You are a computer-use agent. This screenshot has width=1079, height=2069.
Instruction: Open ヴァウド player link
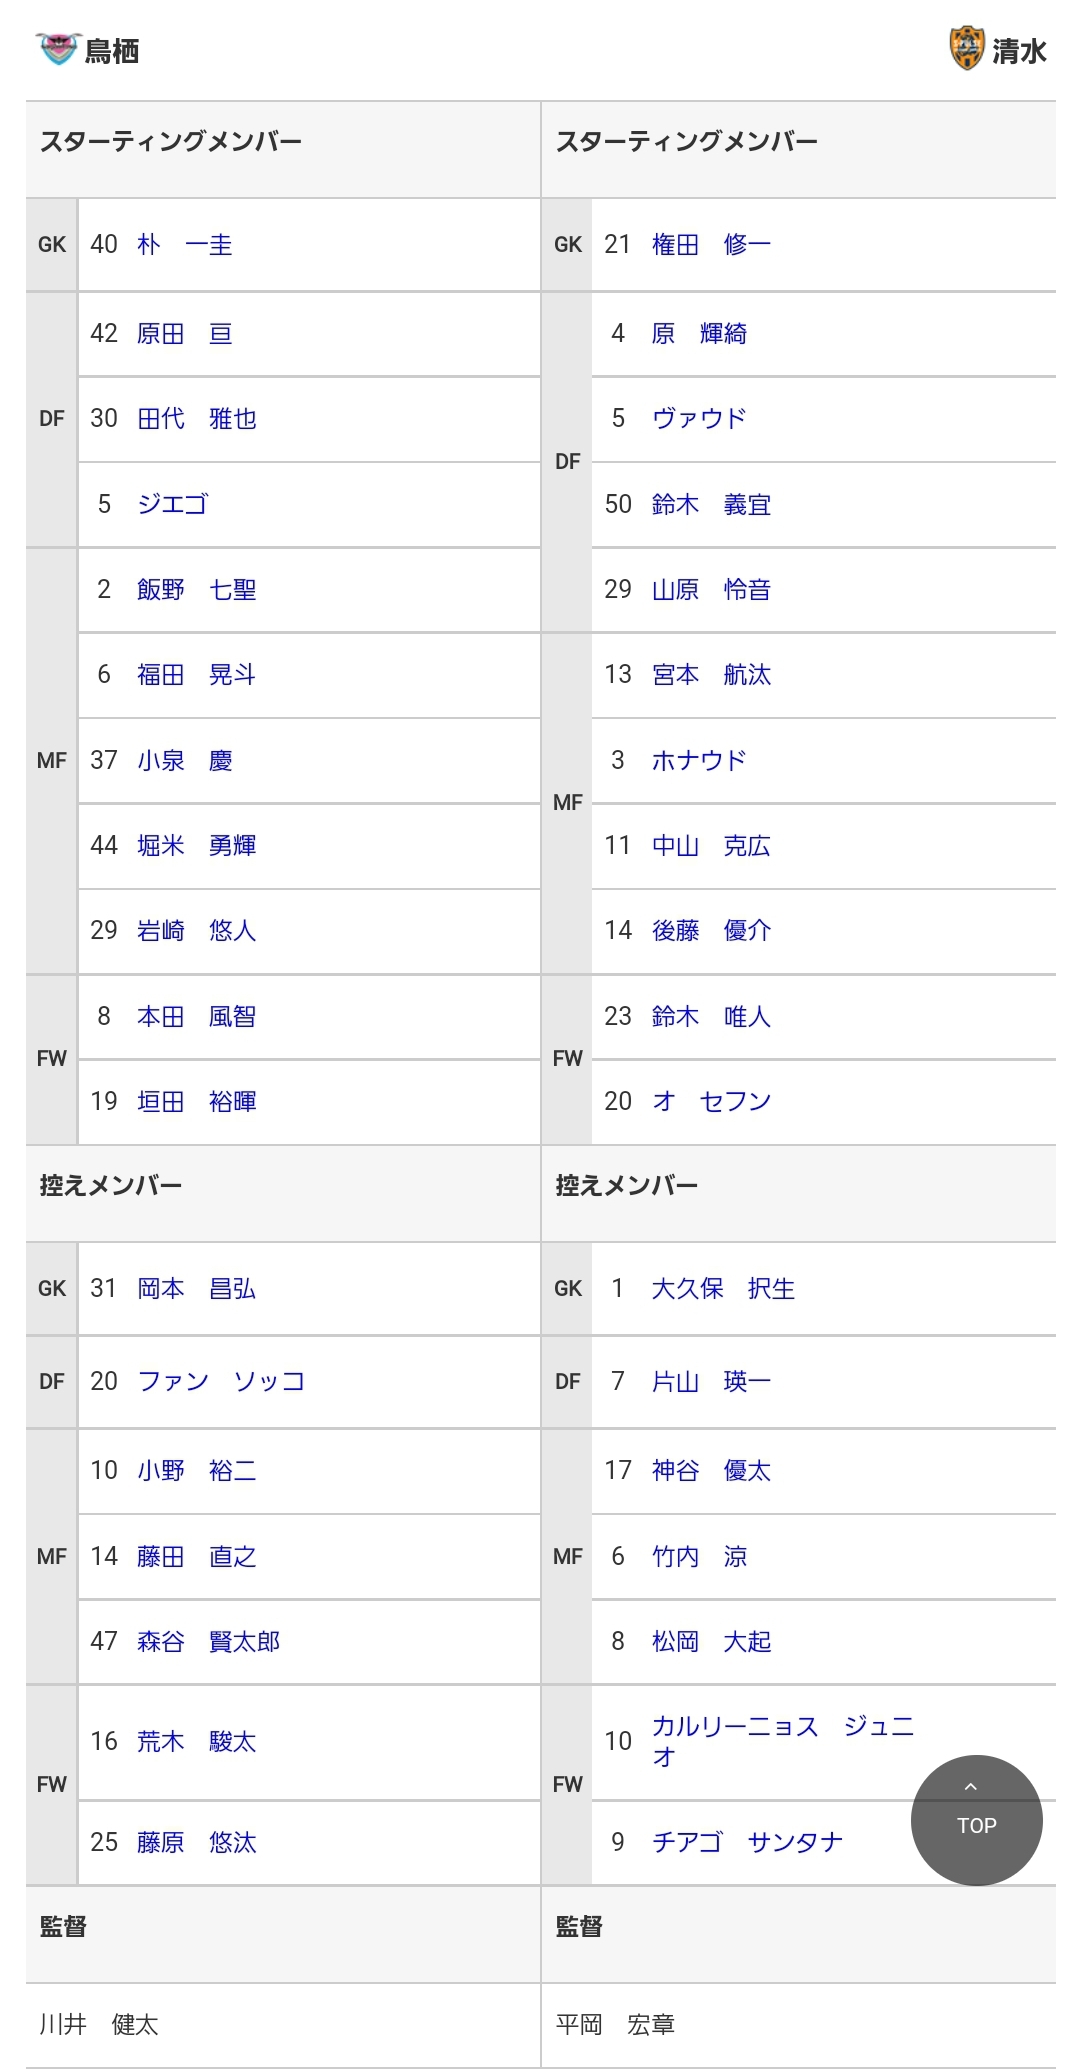click(x=699, y=419)
